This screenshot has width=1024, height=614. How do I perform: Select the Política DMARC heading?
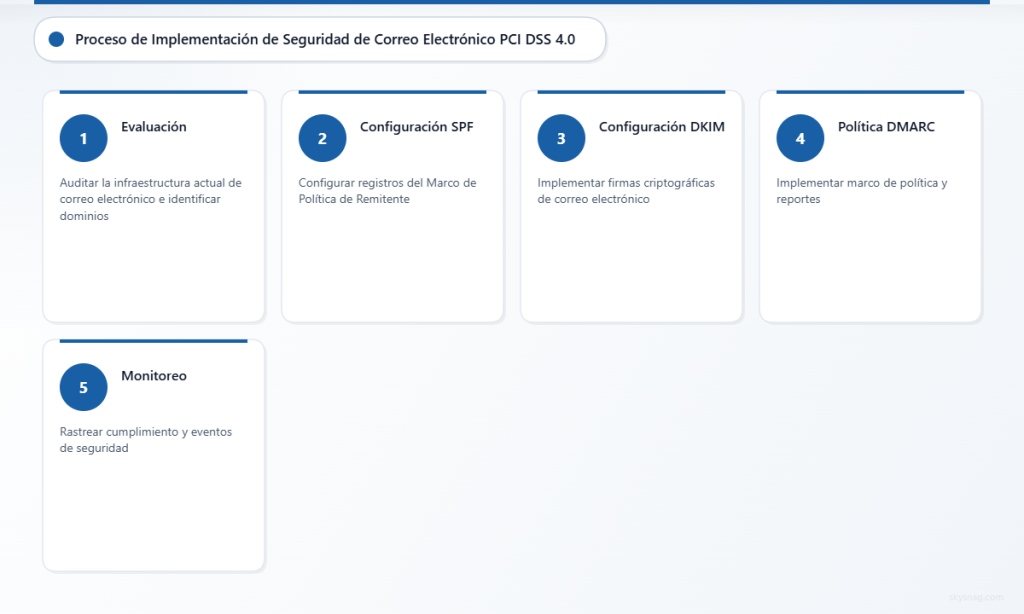click(886, 127)
